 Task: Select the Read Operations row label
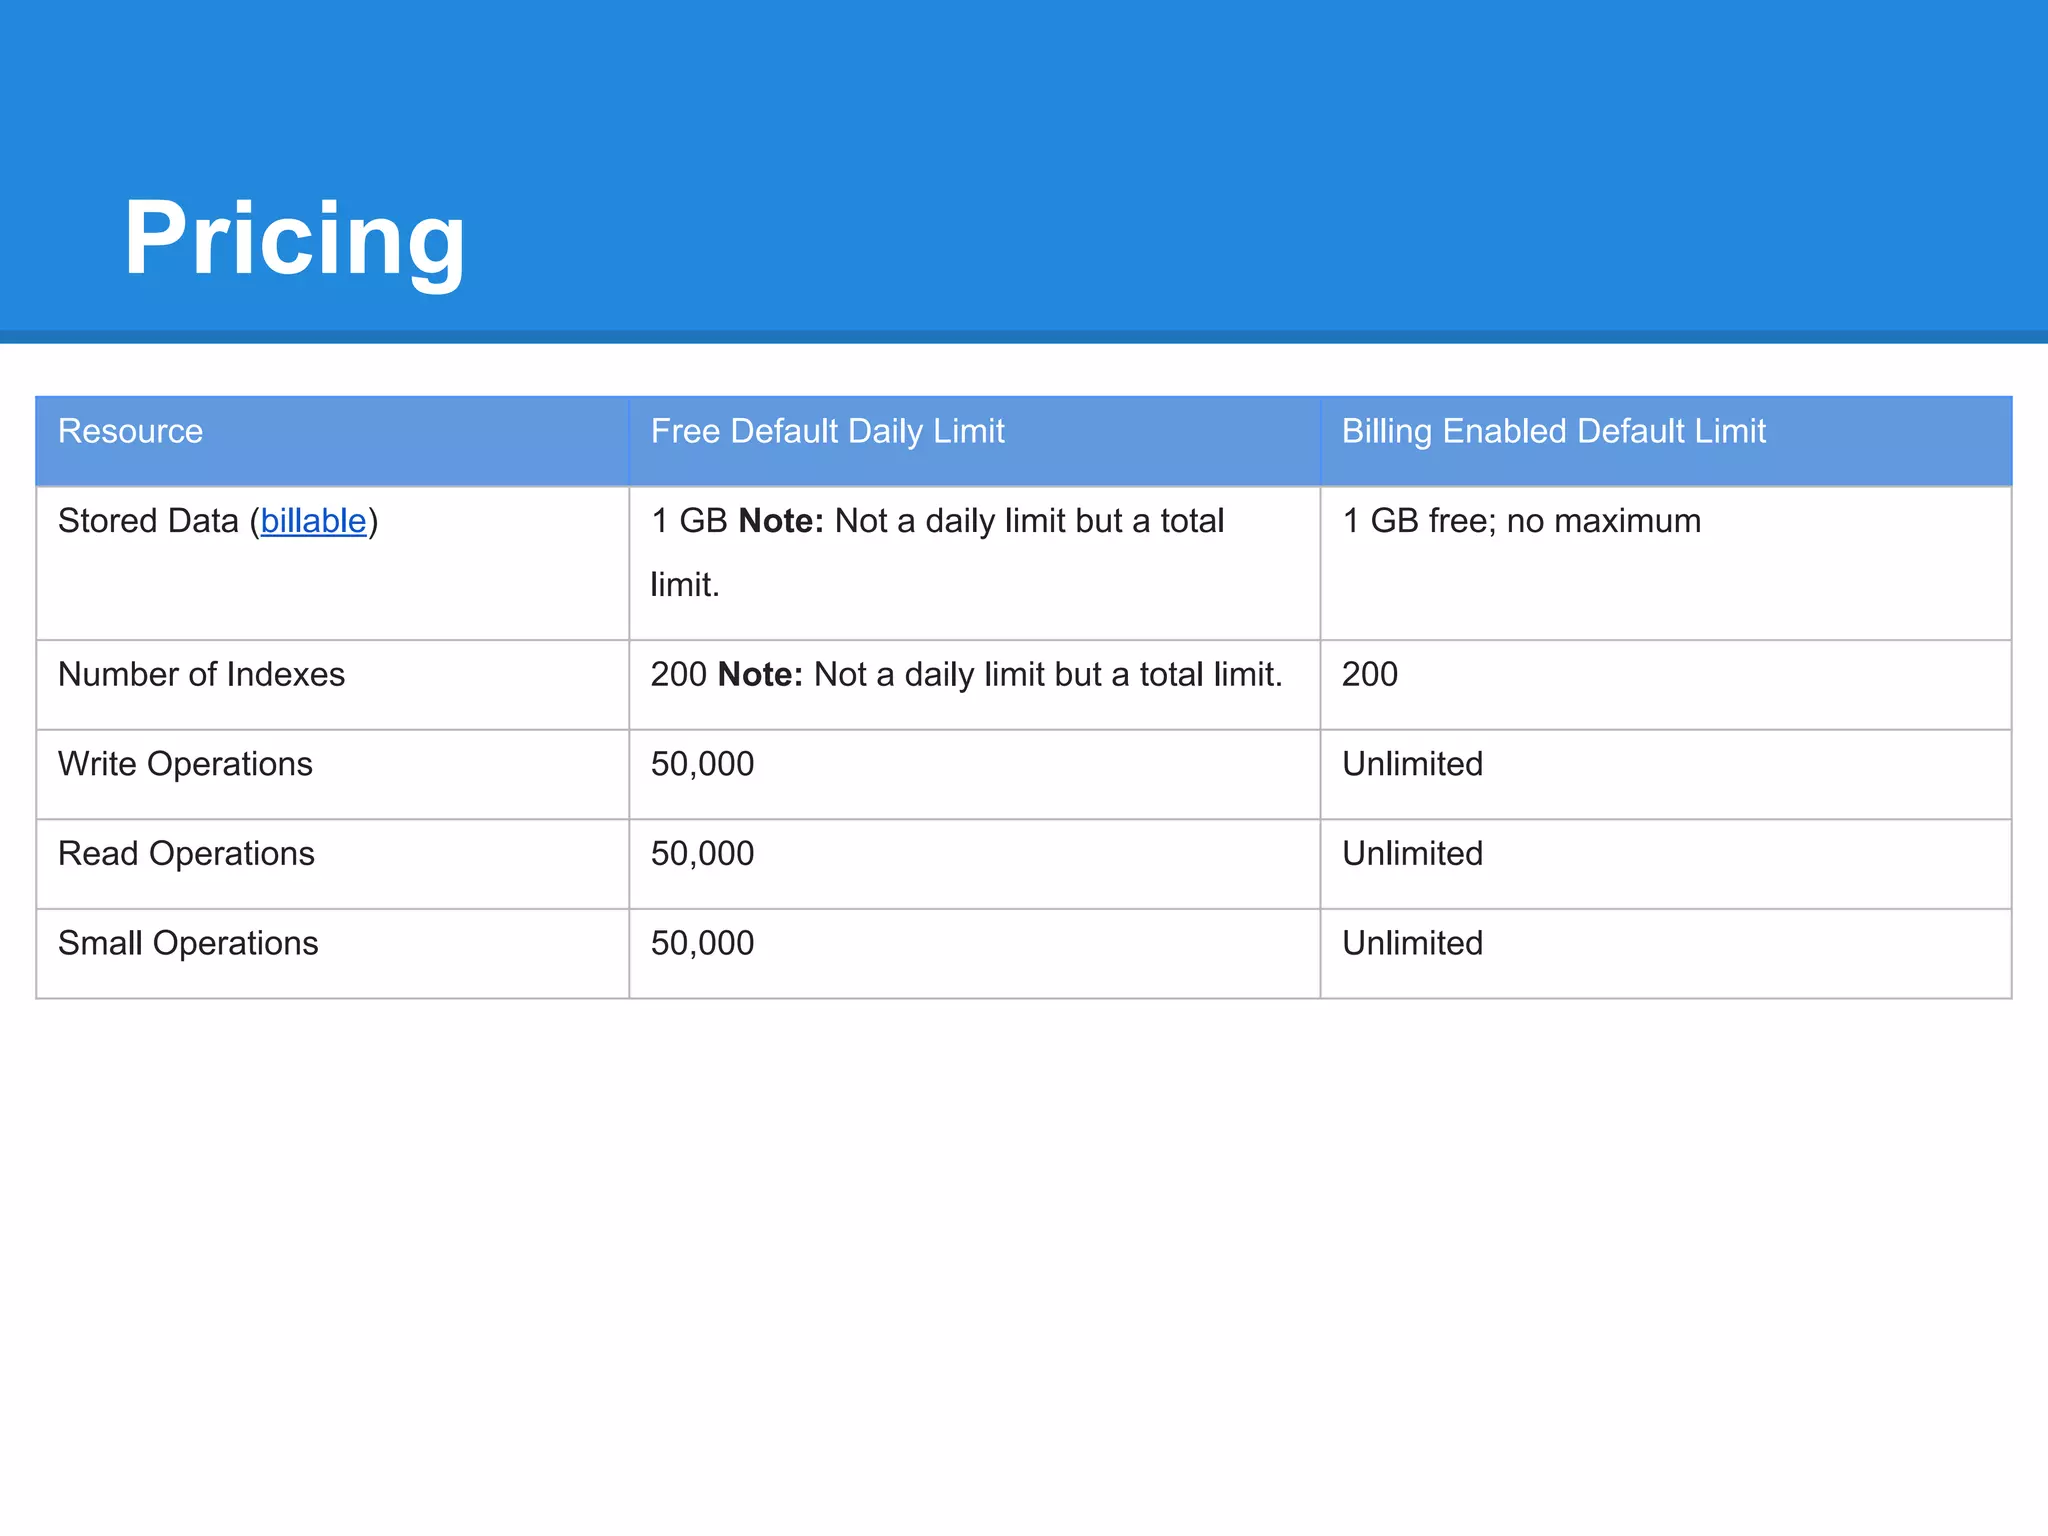click(187, 854)
